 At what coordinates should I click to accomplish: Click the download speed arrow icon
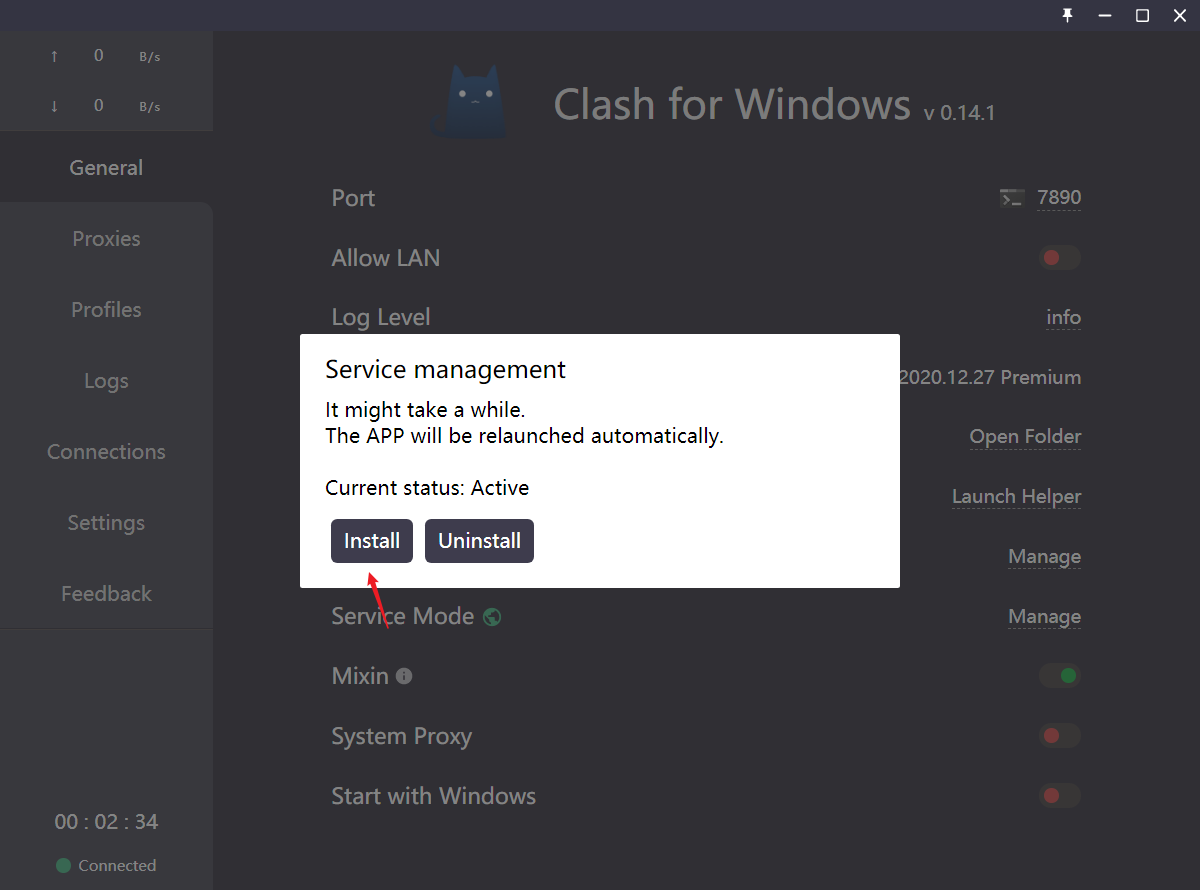[x=54, y=106]
